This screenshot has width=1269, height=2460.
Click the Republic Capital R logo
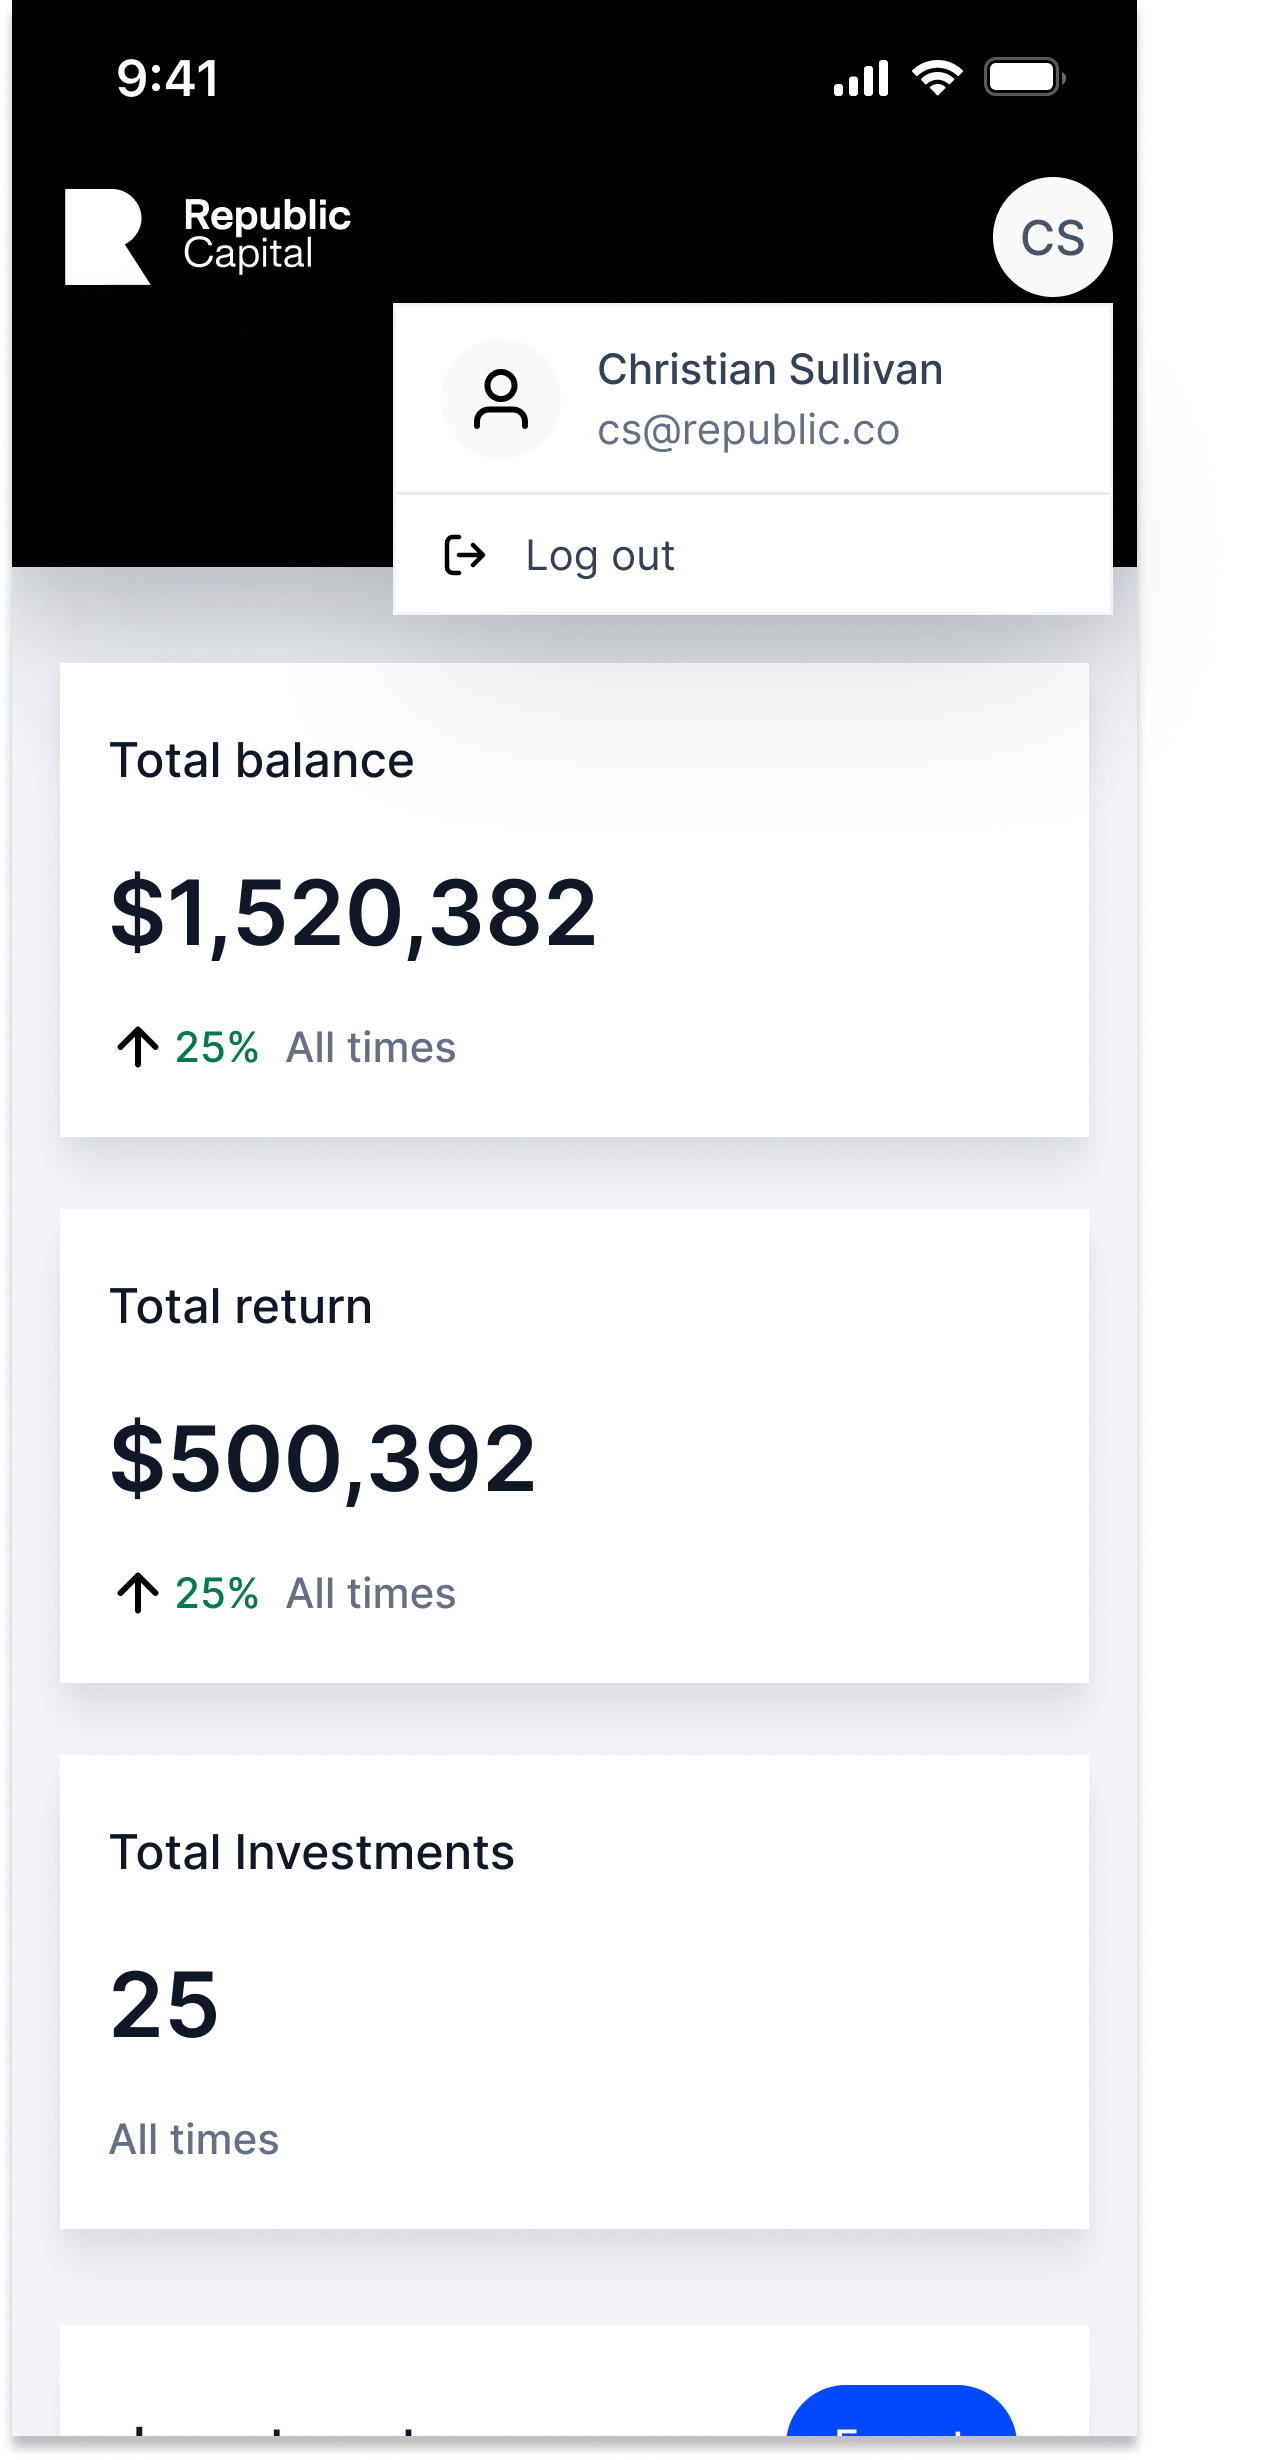click(106, 237)
